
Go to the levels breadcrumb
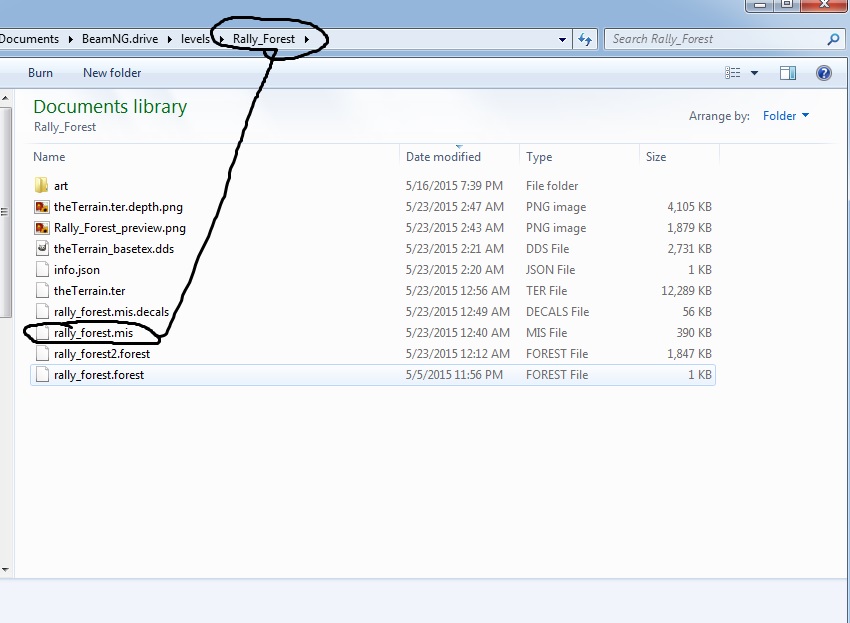click(x=195, y=39)
